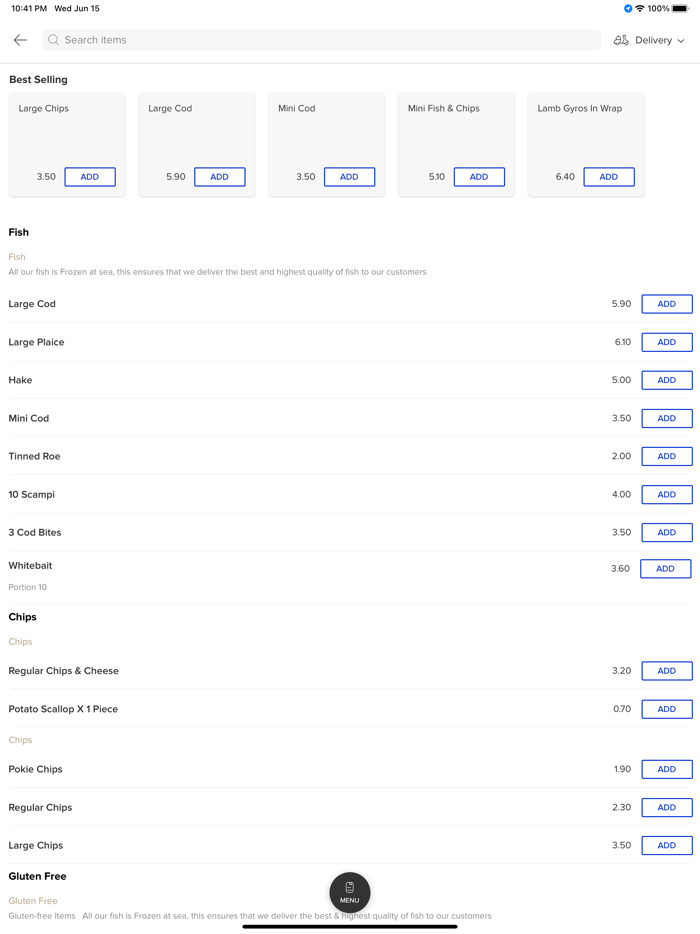Add Large Plaice to order

coord(667,342)
